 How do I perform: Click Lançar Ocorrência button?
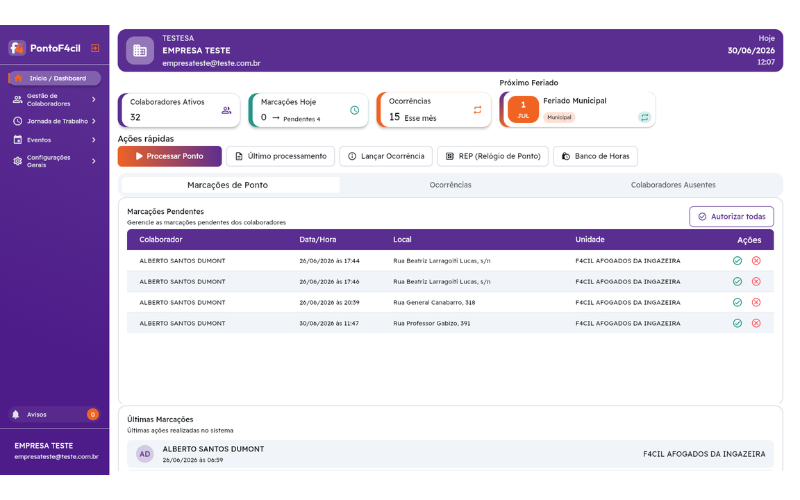click(386, 156)
